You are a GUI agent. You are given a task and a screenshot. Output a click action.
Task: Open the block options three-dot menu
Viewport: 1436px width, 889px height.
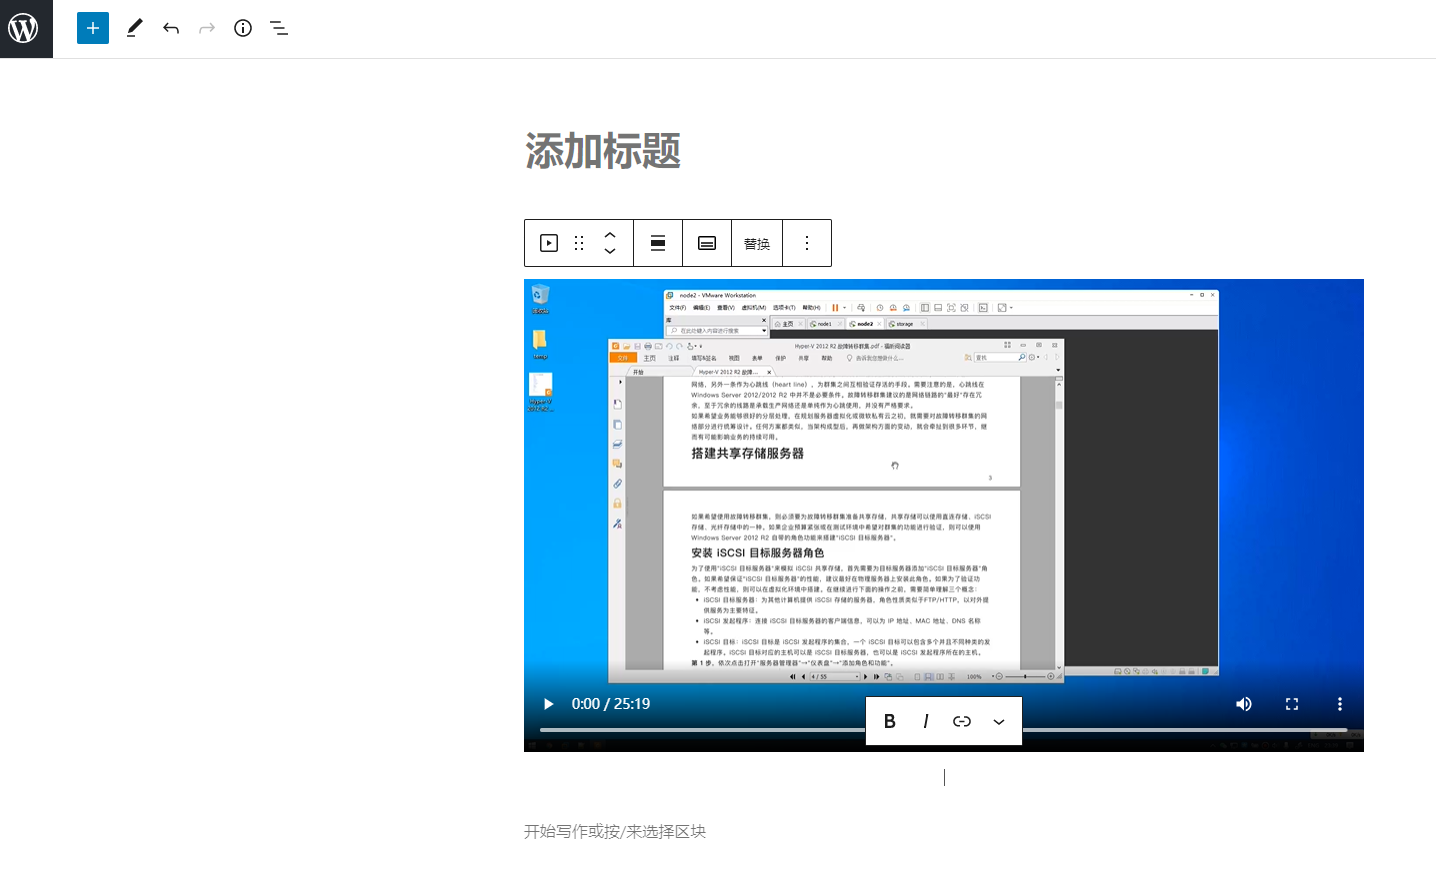(807, 242)
